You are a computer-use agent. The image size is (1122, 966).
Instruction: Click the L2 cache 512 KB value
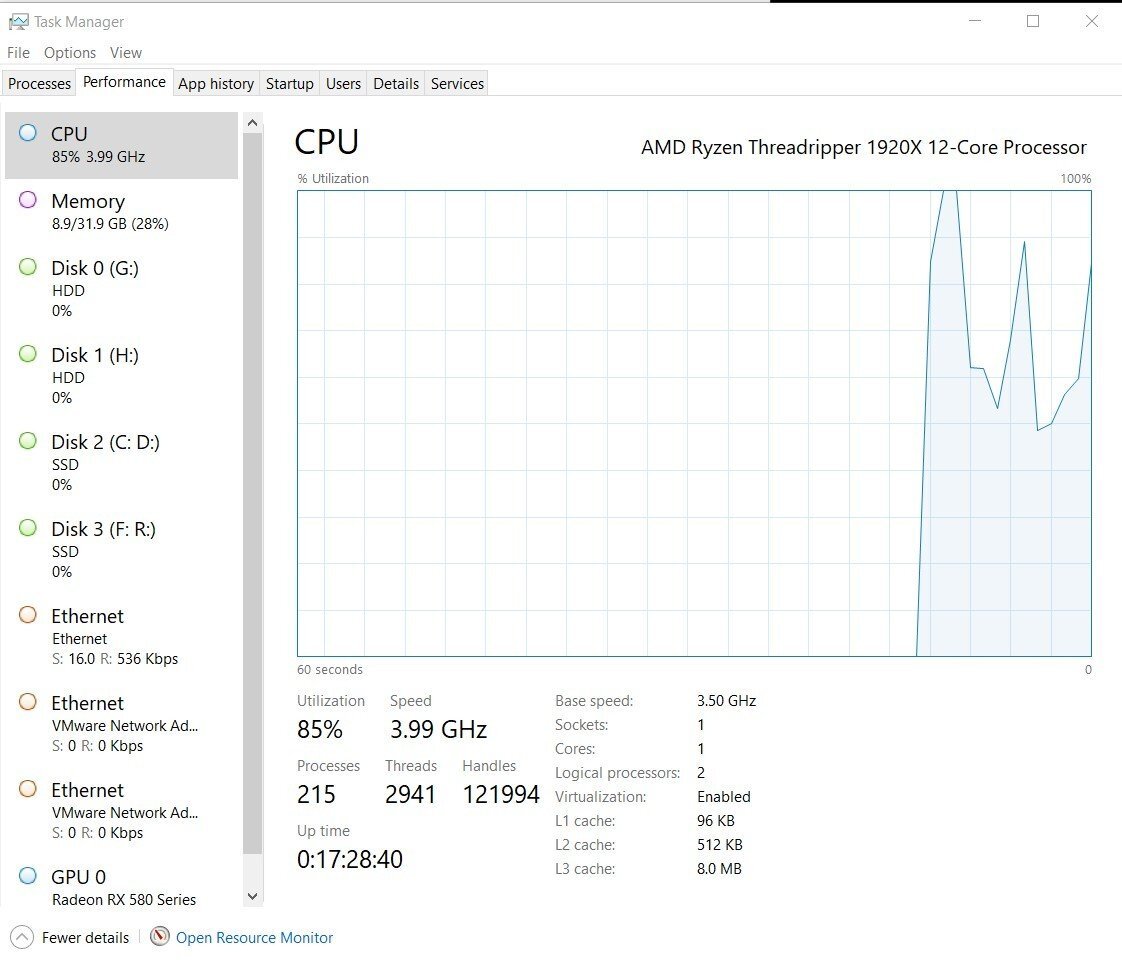coord(720,844)
